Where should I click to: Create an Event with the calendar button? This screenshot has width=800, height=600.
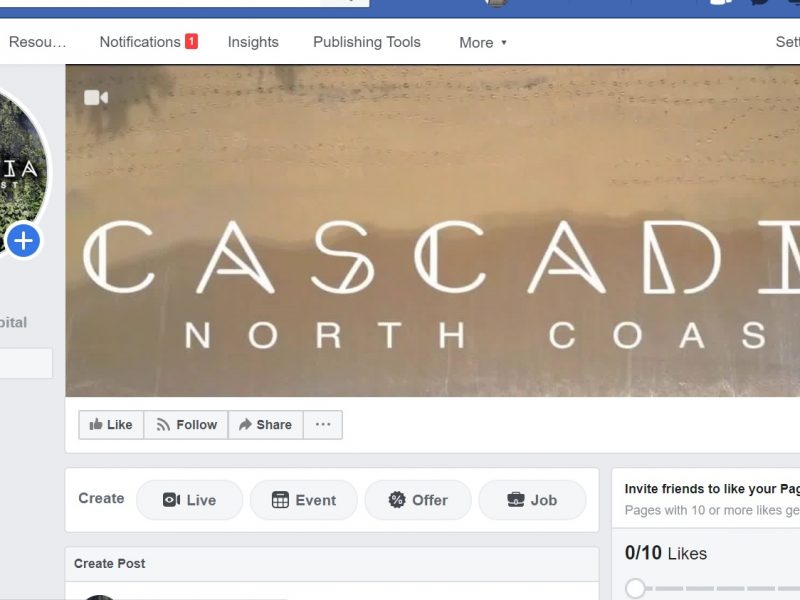pos(304,500)
